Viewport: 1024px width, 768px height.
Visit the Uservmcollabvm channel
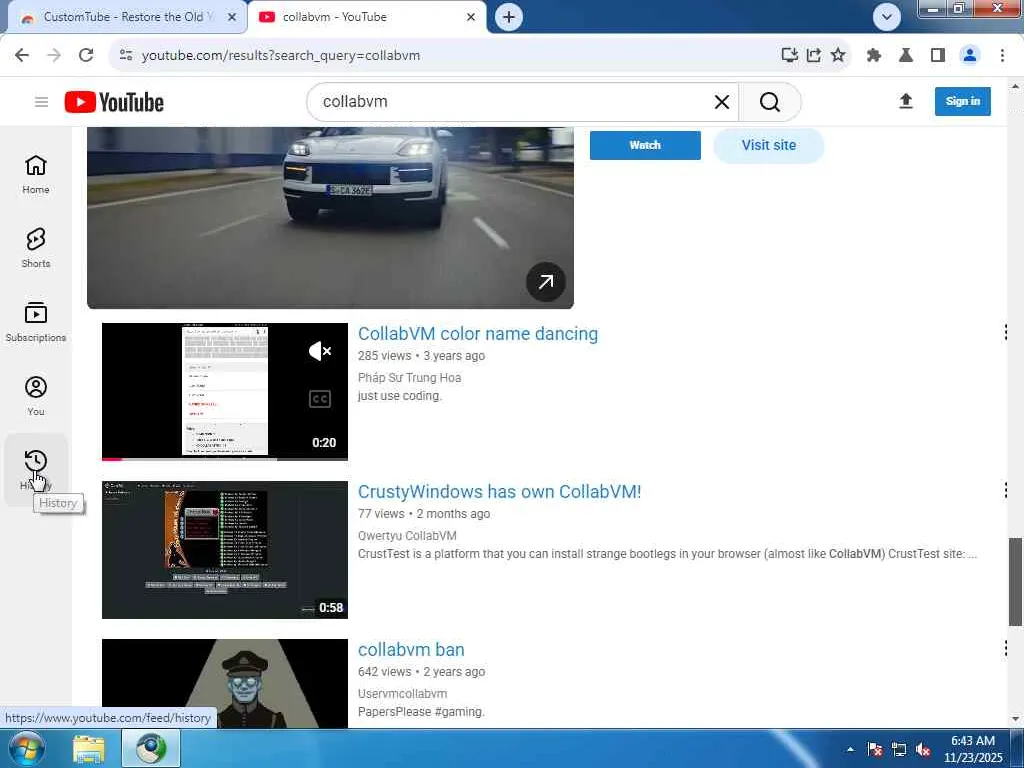(402, 694)
